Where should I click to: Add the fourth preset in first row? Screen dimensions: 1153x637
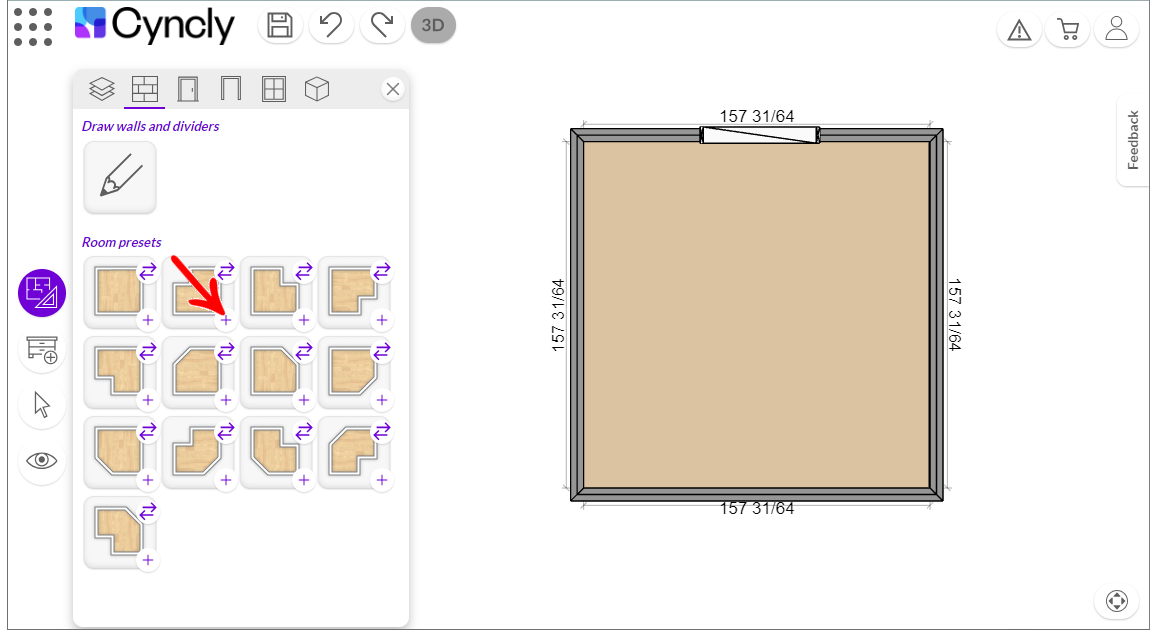pos(382,320)
